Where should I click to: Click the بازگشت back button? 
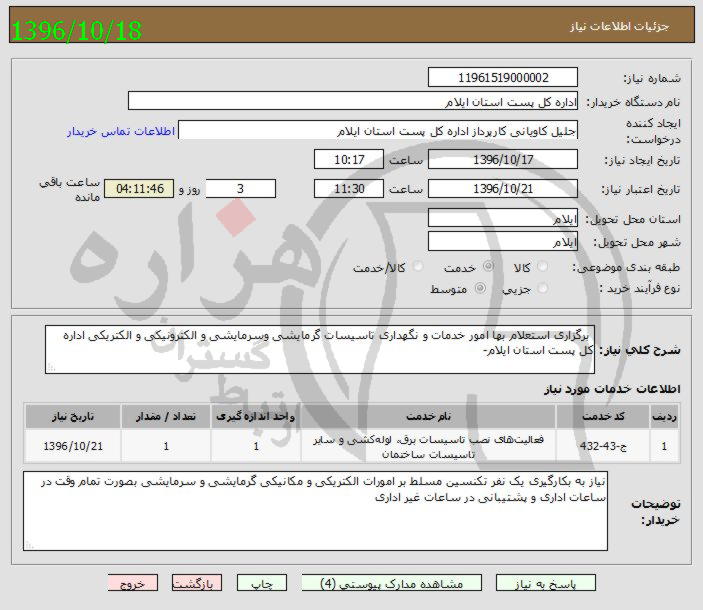197,583
